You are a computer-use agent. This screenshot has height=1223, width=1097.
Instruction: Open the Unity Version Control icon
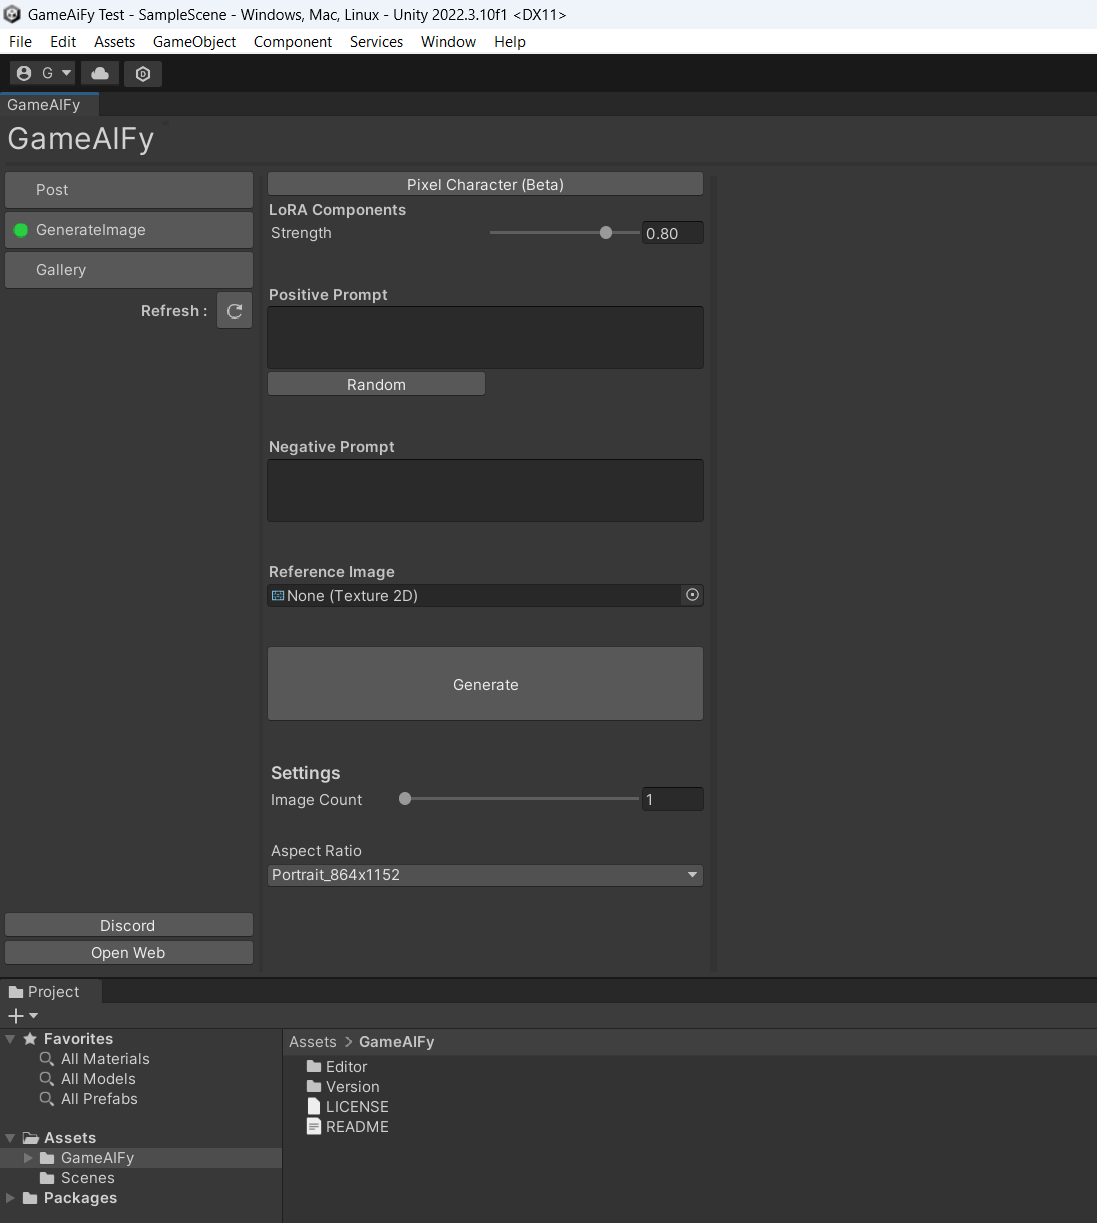pyautogui.click(x=143, y=73)
